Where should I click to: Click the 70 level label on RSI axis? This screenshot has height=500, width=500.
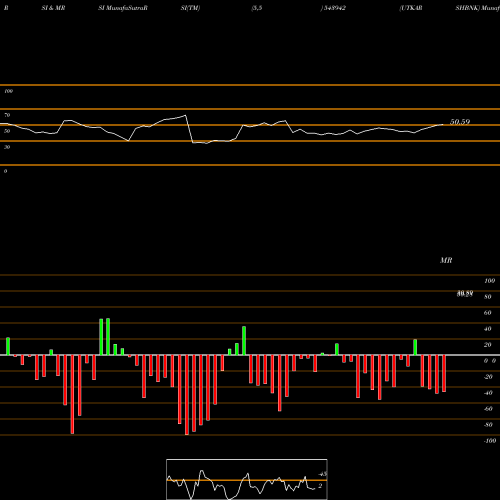(7, 115)
